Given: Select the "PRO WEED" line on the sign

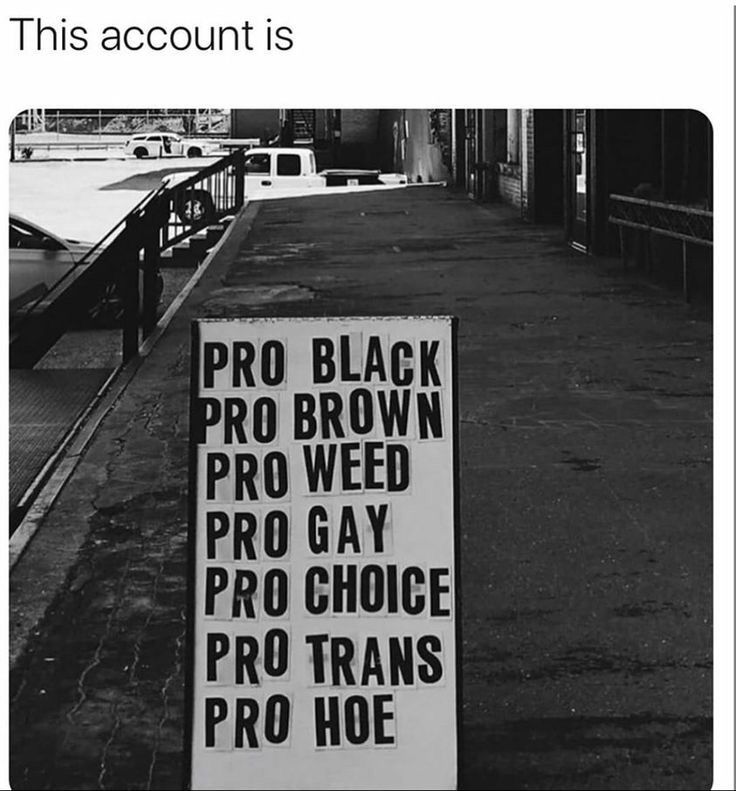Looking at the screenshot, I should pos(307,470).
